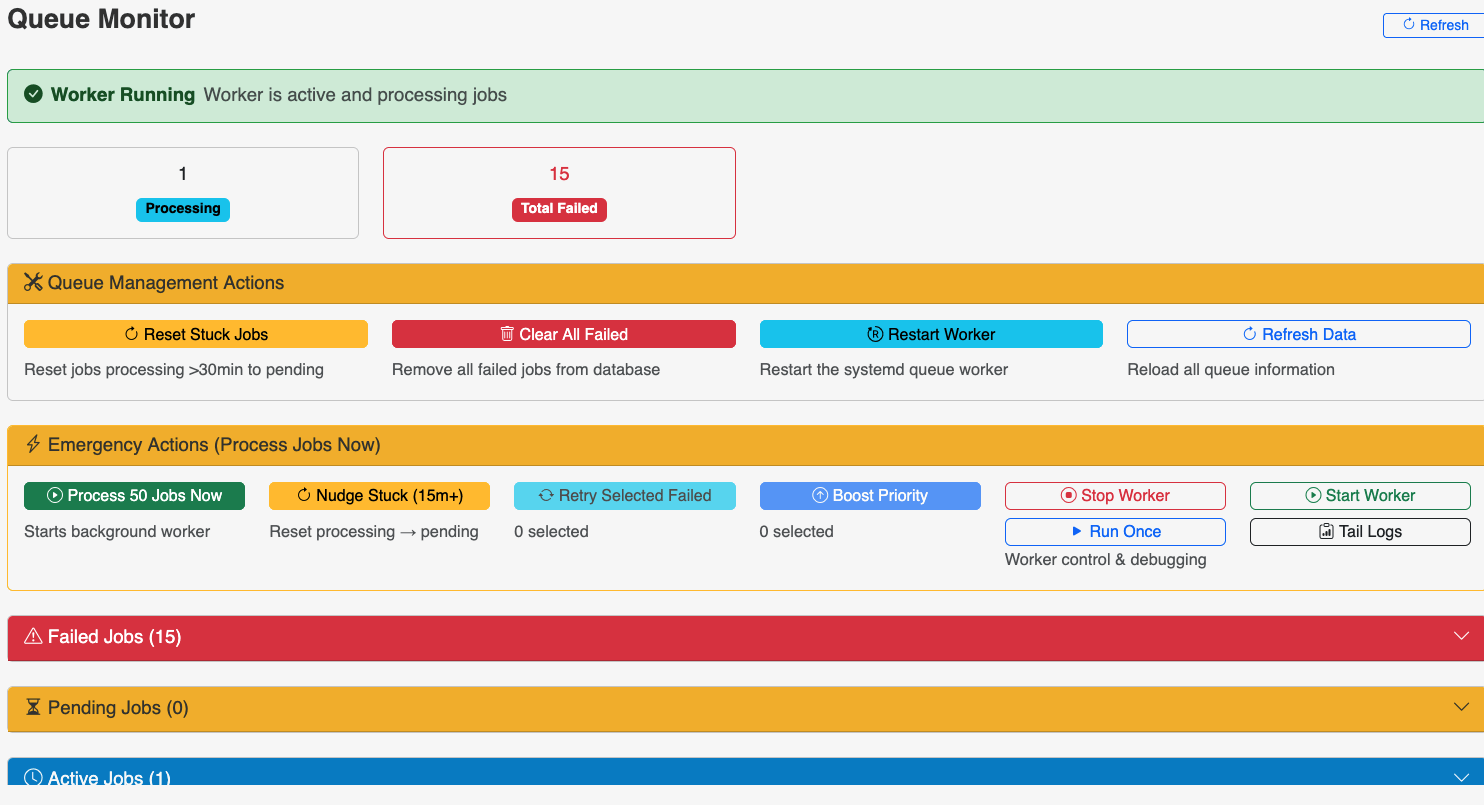Click the Restart Worker circular icon
Image resolution: width=1484 pixels, height=805 pixels.
875,334
